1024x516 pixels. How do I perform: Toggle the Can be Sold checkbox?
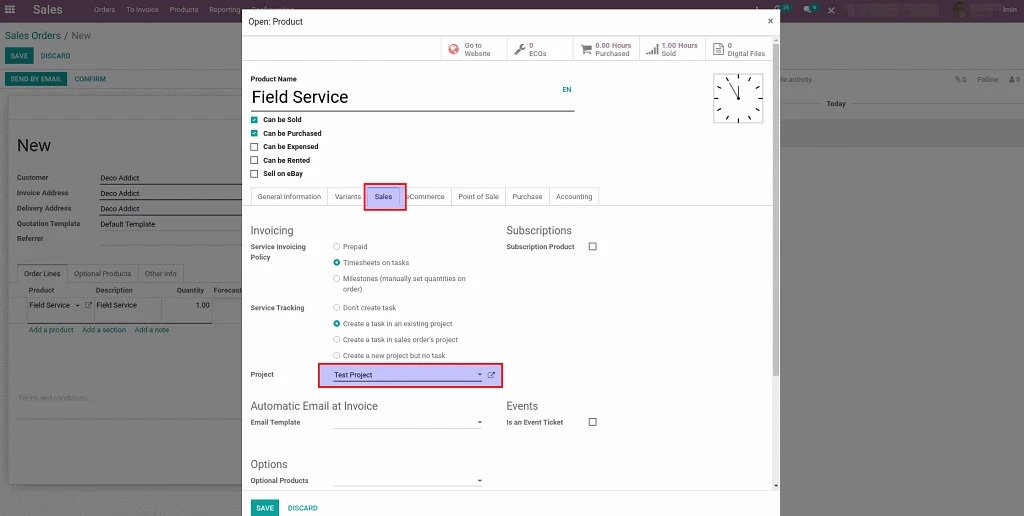[x=254, y=120]
